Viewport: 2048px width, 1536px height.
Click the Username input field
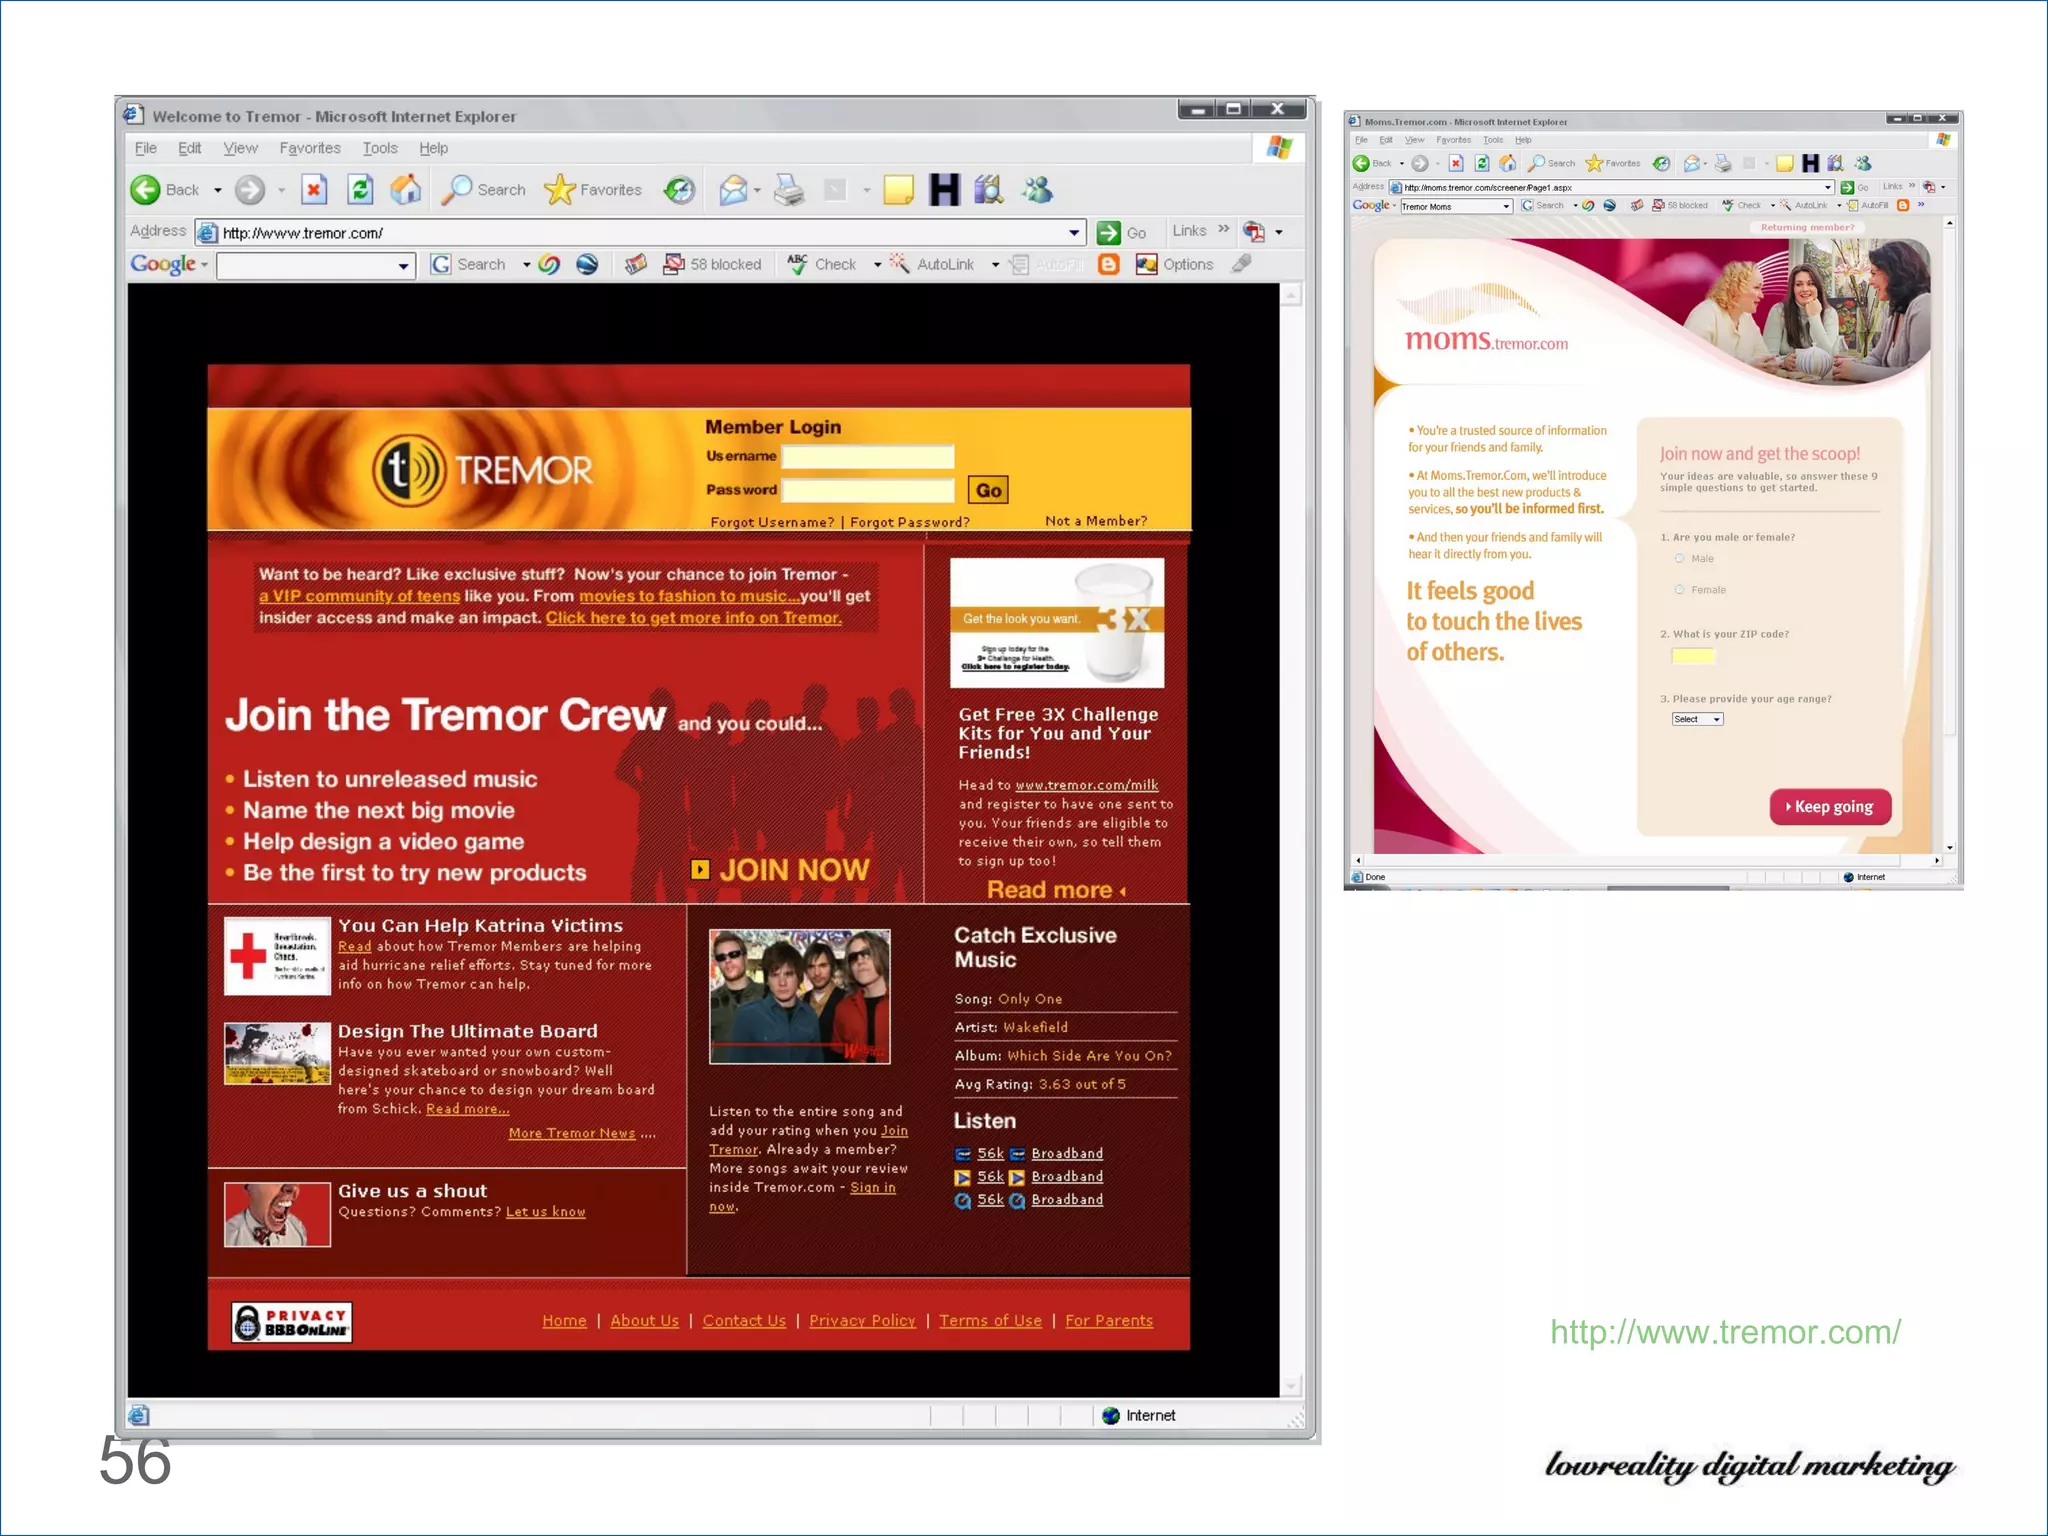[867, 457]
